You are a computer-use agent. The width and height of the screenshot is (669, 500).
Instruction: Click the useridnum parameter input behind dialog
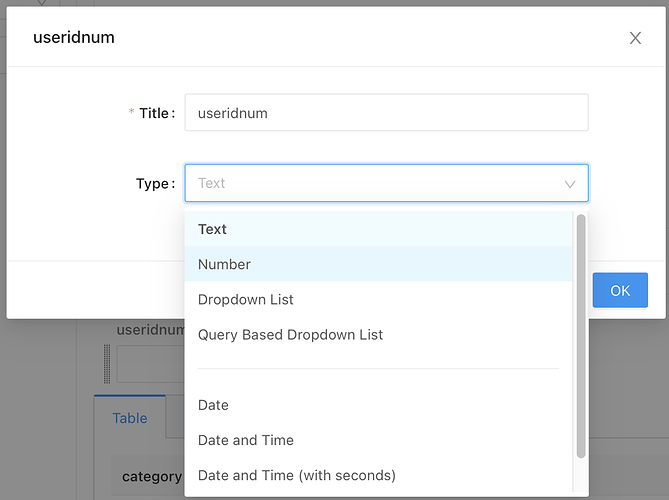click(151, 364)
